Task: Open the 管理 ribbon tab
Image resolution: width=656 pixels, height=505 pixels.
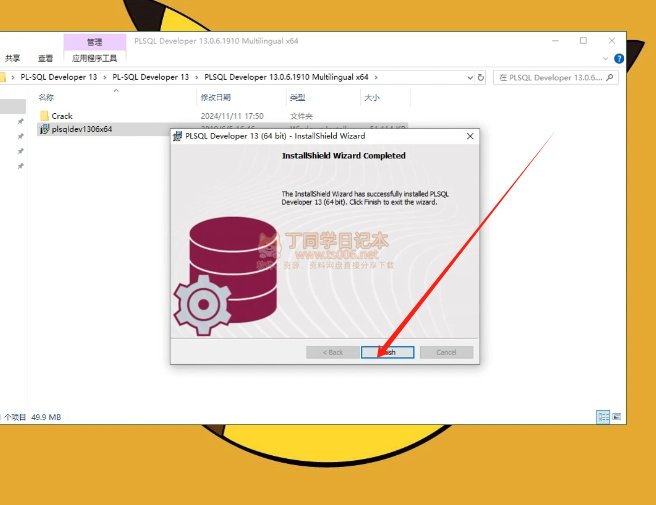Action: (x=95, y=42)
